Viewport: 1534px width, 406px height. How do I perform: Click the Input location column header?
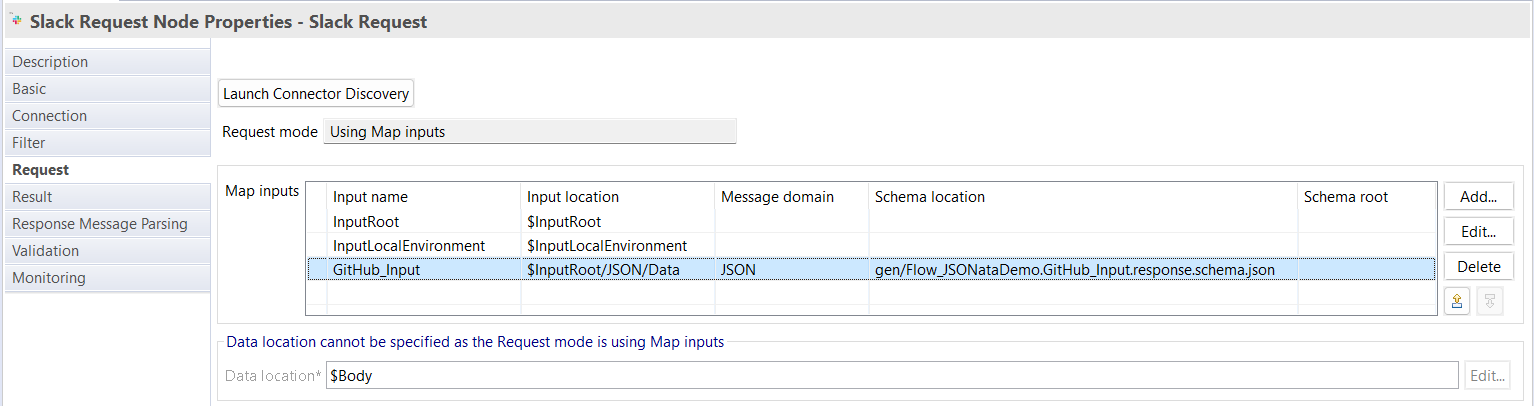(573, 197)
